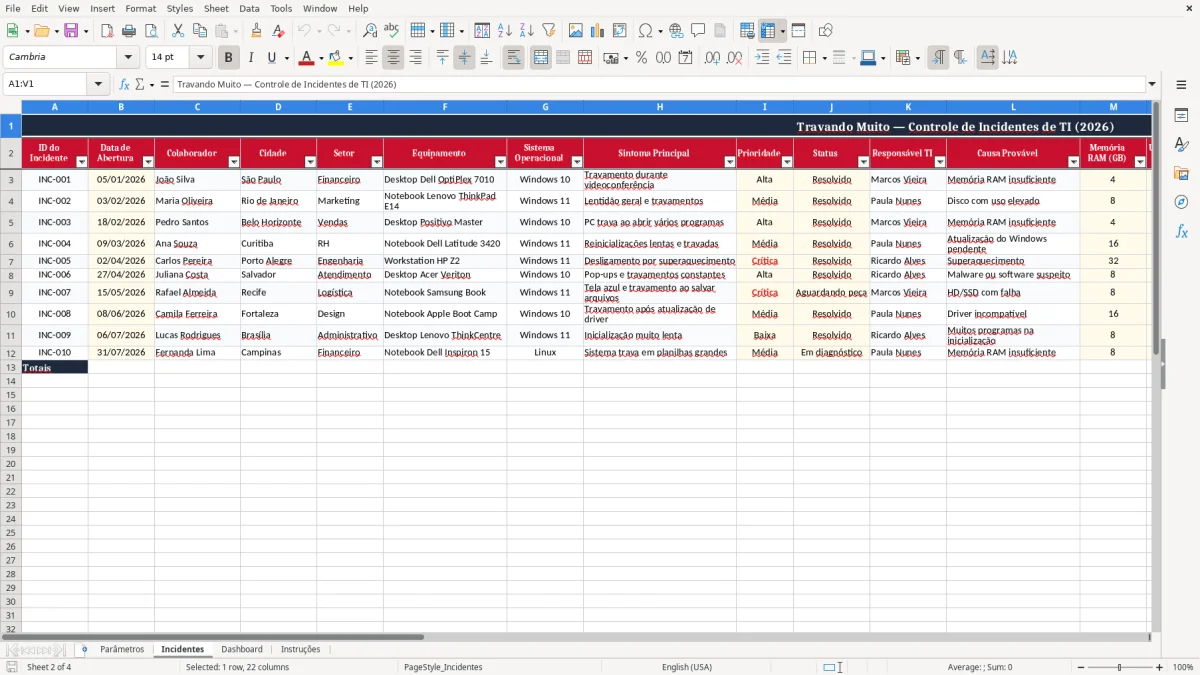Expand the formula bar
The width and height of the screenshot is (1200, 675).
(1152, 84)
